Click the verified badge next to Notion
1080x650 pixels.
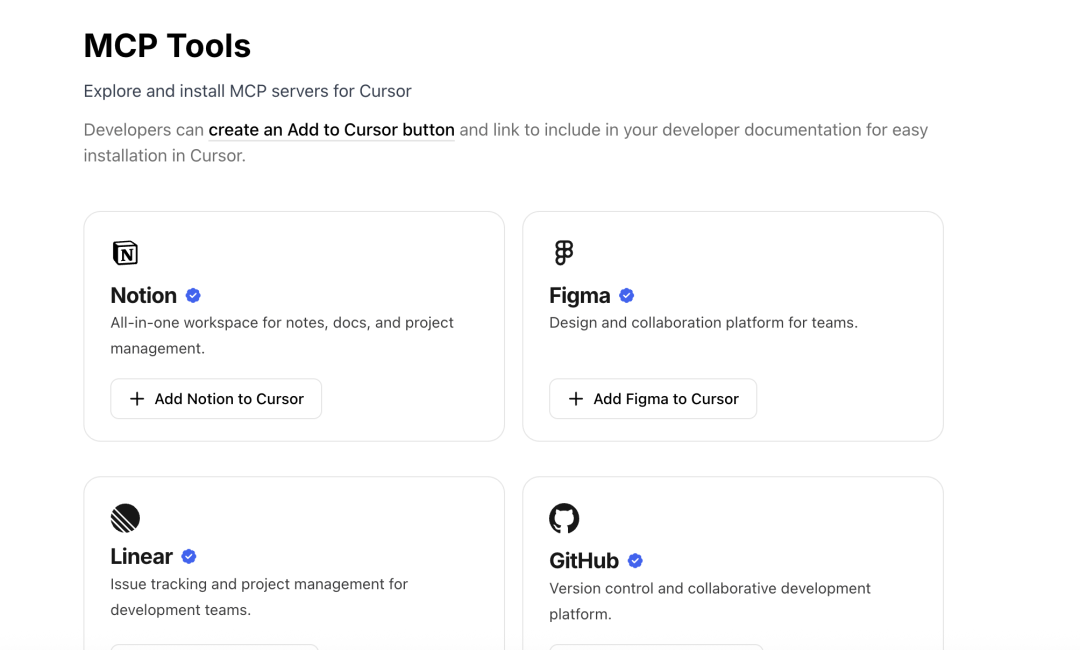tap(193, 295)
